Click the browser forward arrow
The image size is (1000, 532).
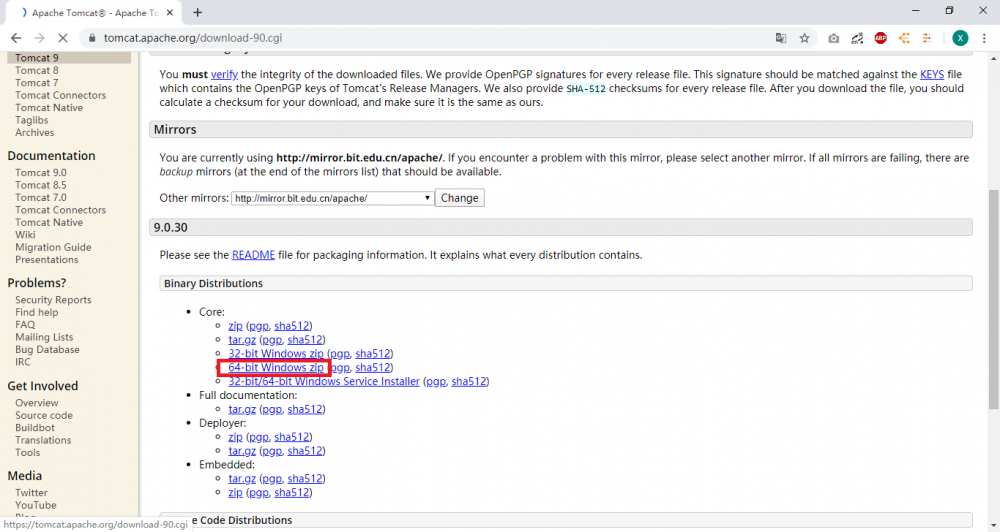click(39, 38)
